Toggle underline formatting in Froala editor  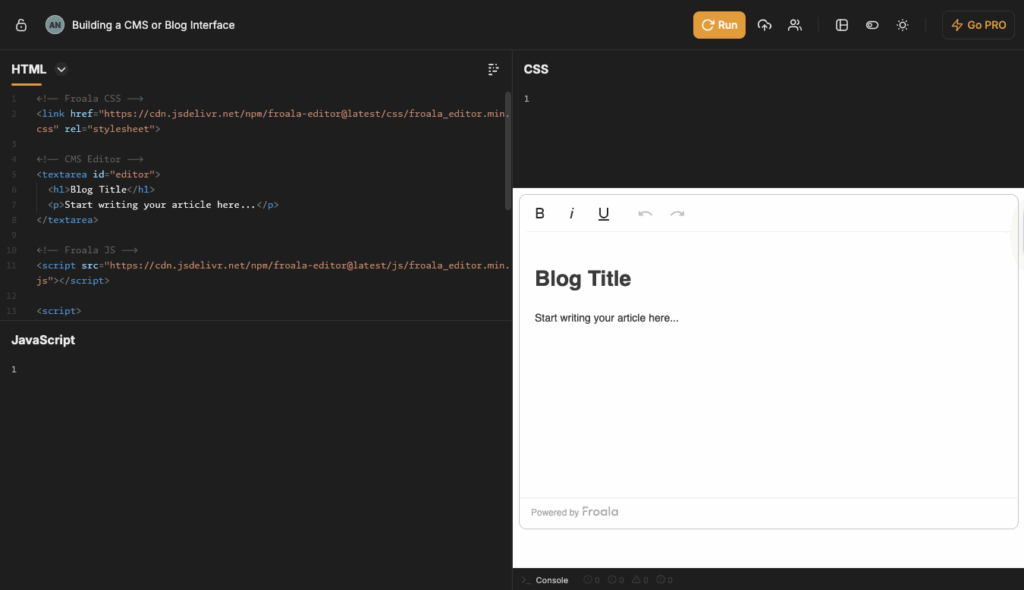[x=603, y=214]
